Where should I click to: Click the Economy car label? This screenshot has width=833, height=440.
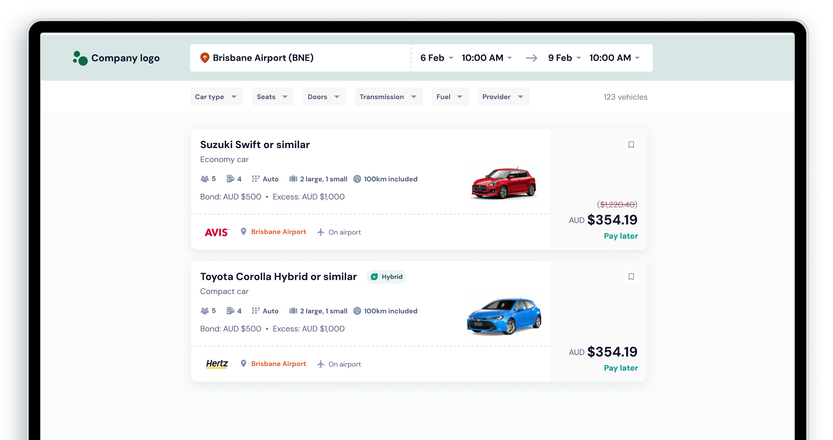pyautogui.click(x=224, y=159)
